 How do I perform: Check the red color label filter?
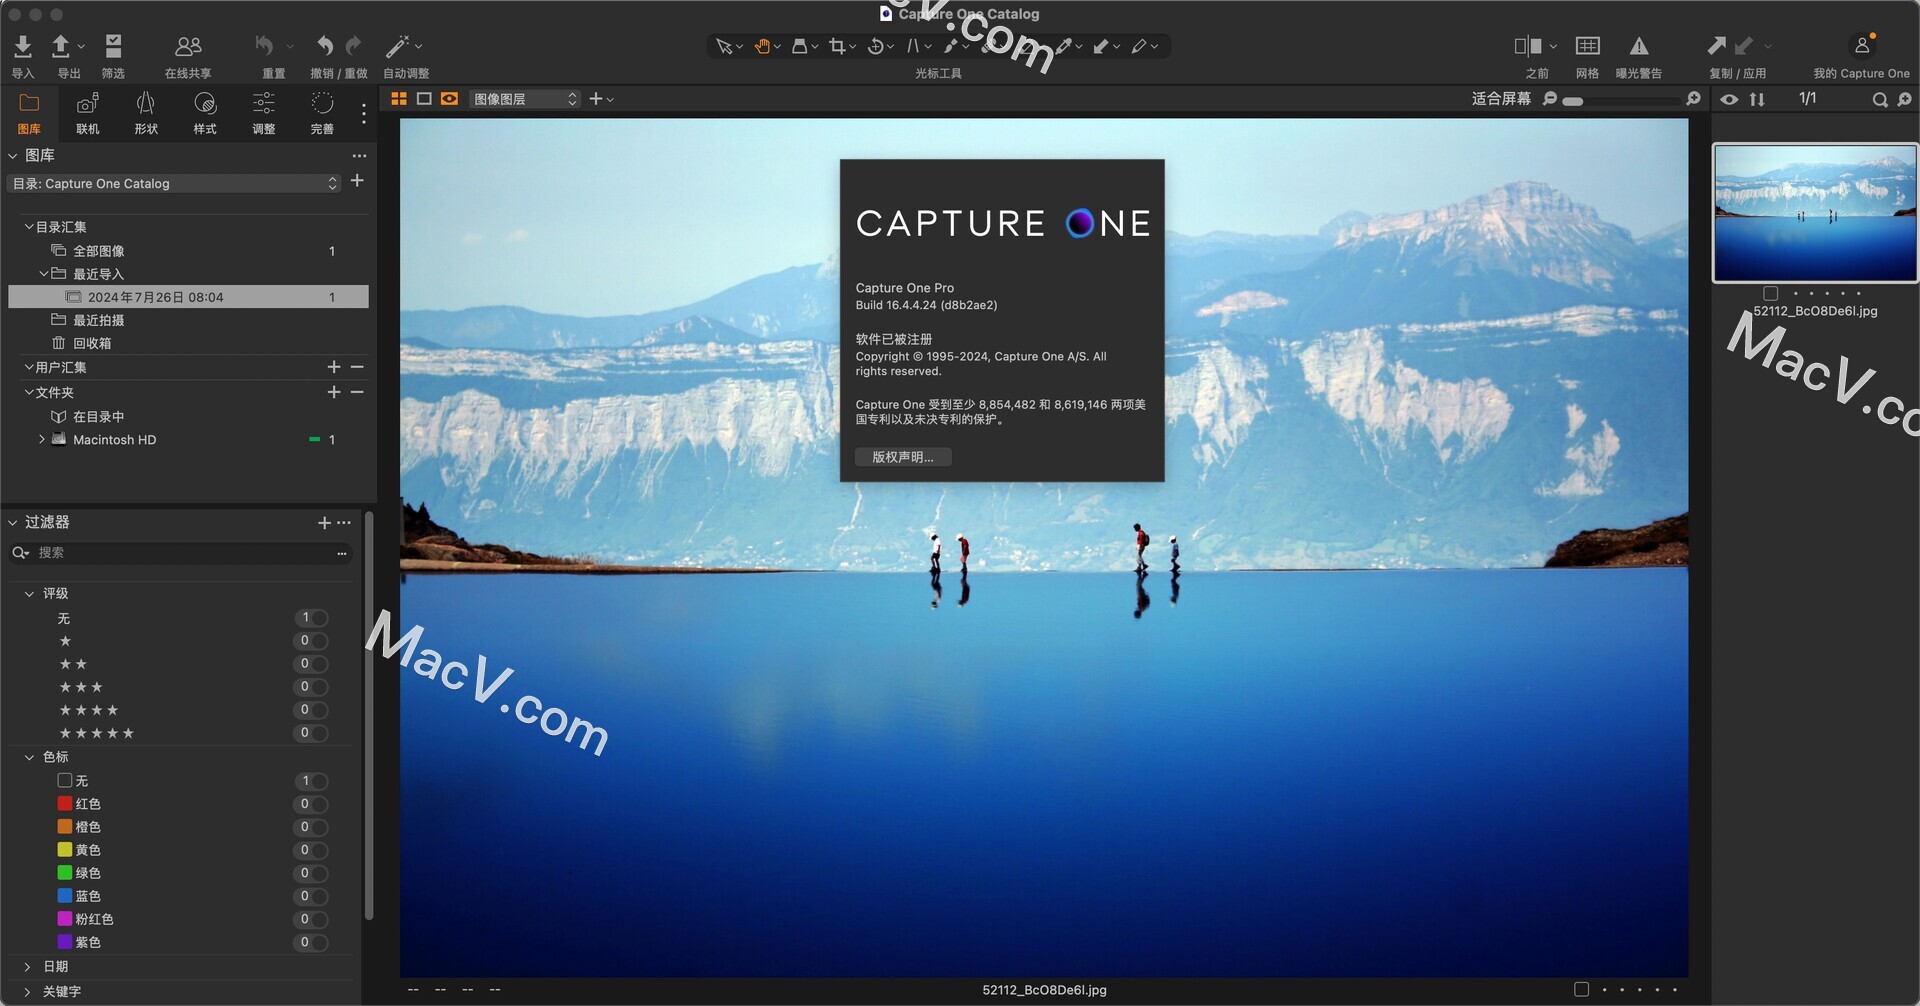pyautogui.click(x=64, y=803)
